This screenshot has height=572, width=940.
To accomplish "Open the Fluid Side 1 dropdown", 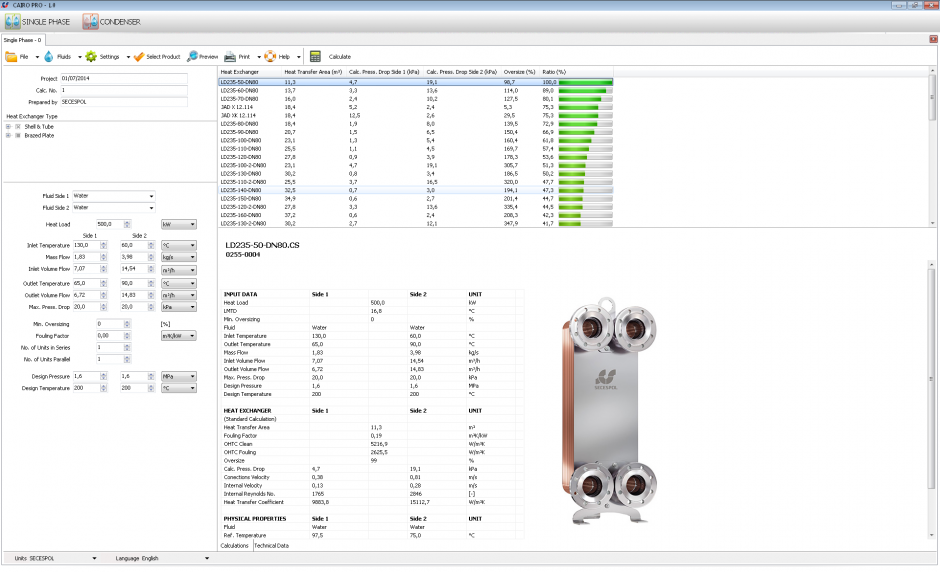I will click(x=114, y=196).
